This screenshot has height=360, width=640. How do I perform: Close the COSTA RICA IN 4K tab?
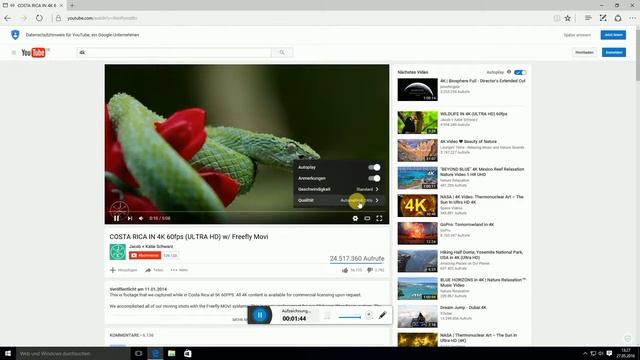tap(61, 5)
